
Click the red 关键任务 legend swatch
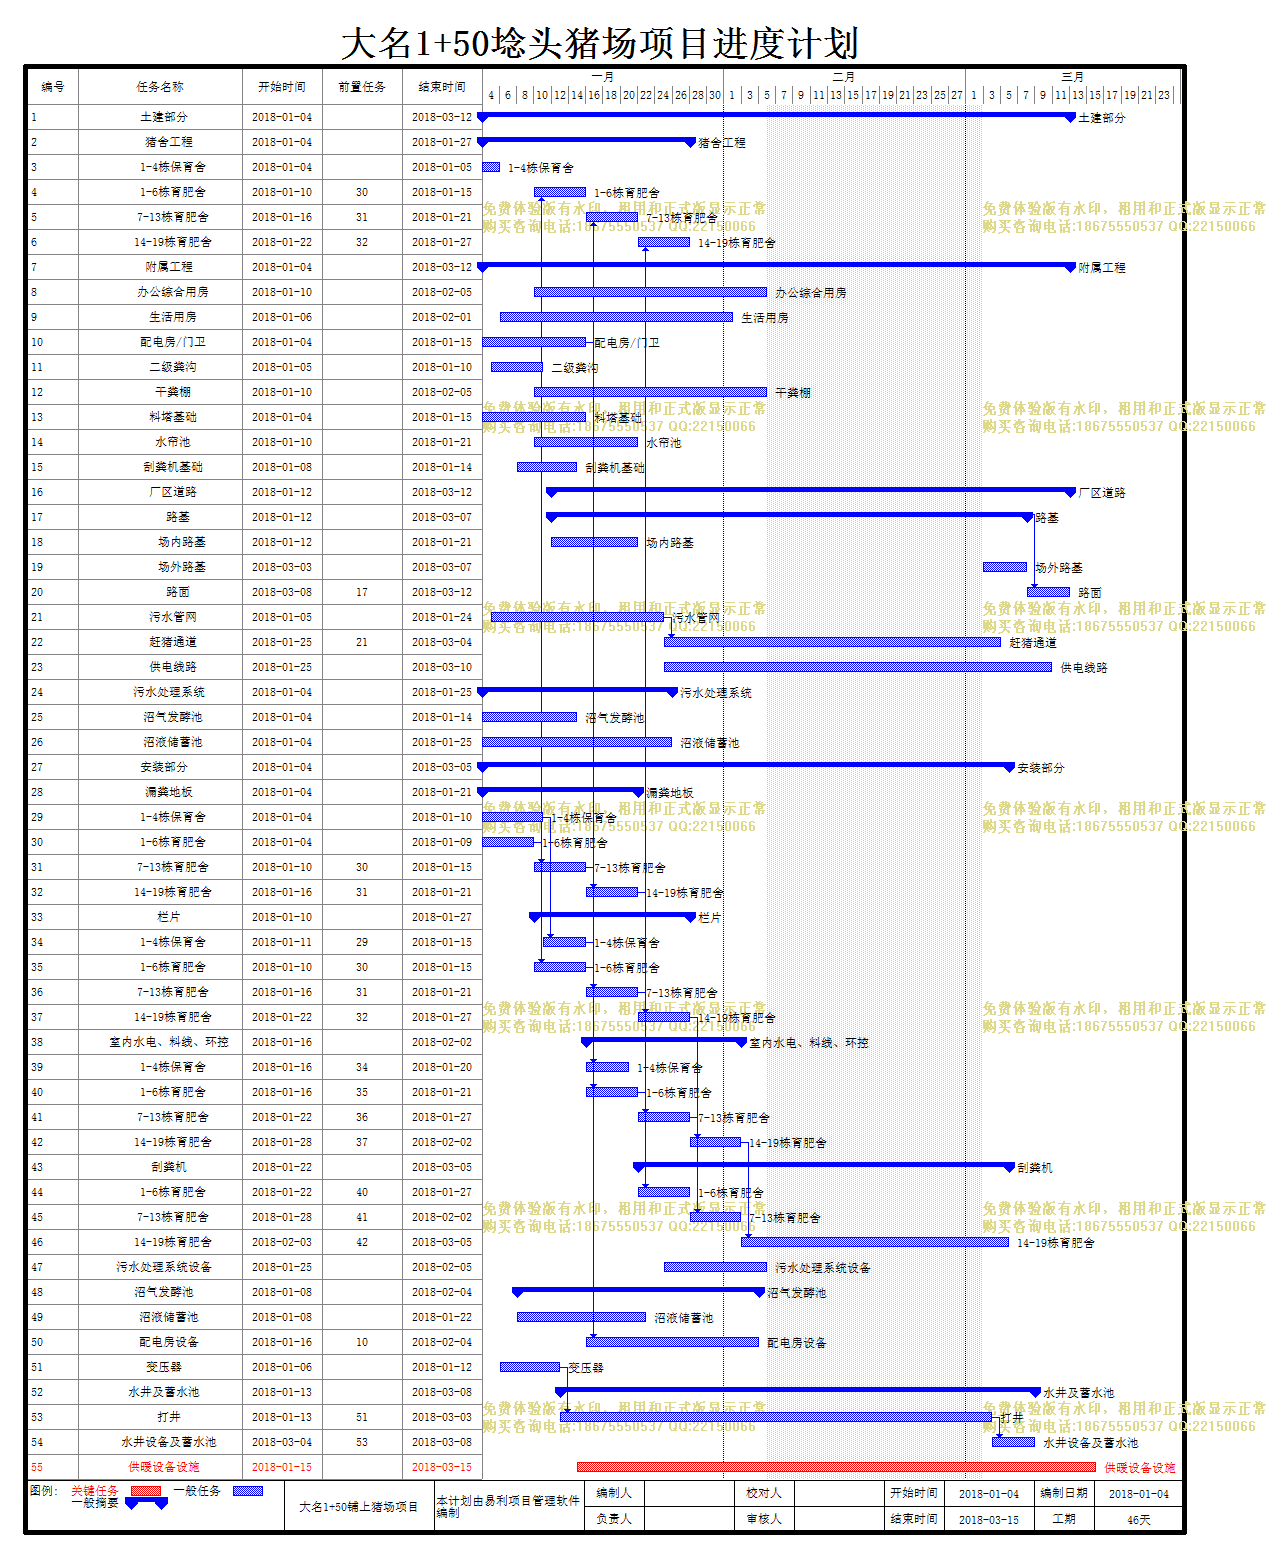click(x=146, y=1491)
